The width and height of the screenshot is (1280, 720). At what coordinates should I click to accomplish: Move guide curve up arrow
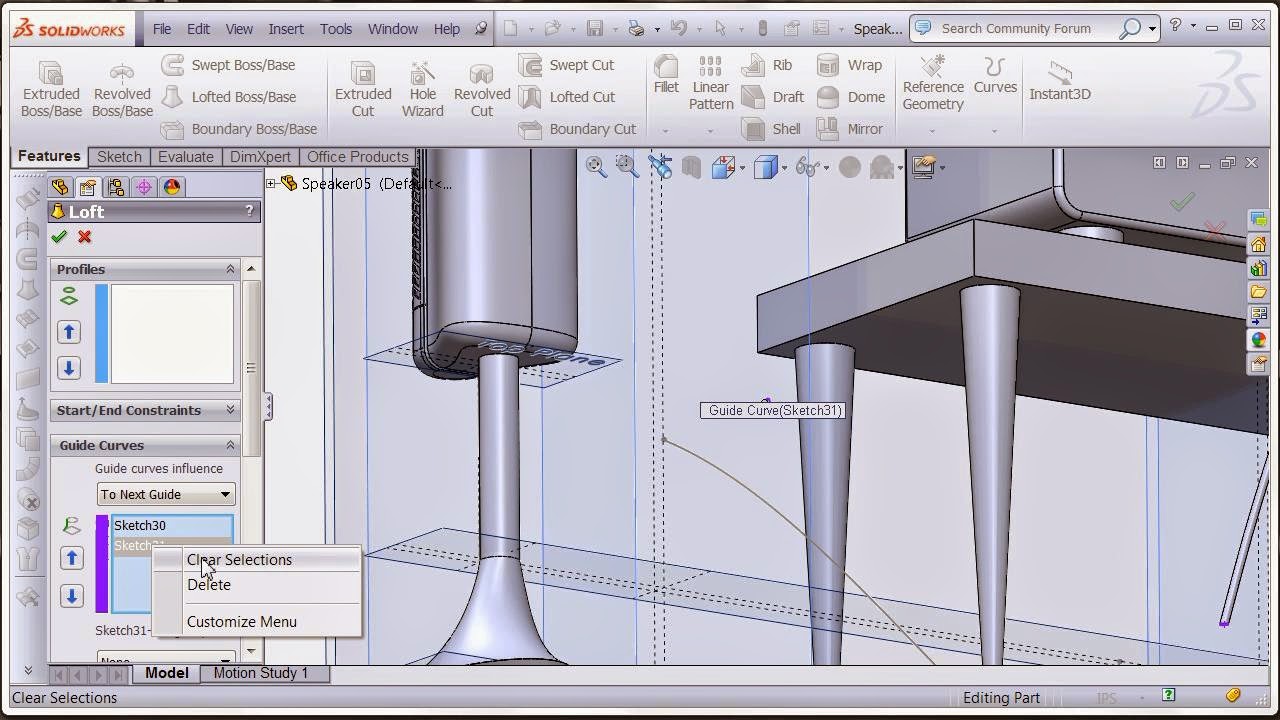pos(71,558)
